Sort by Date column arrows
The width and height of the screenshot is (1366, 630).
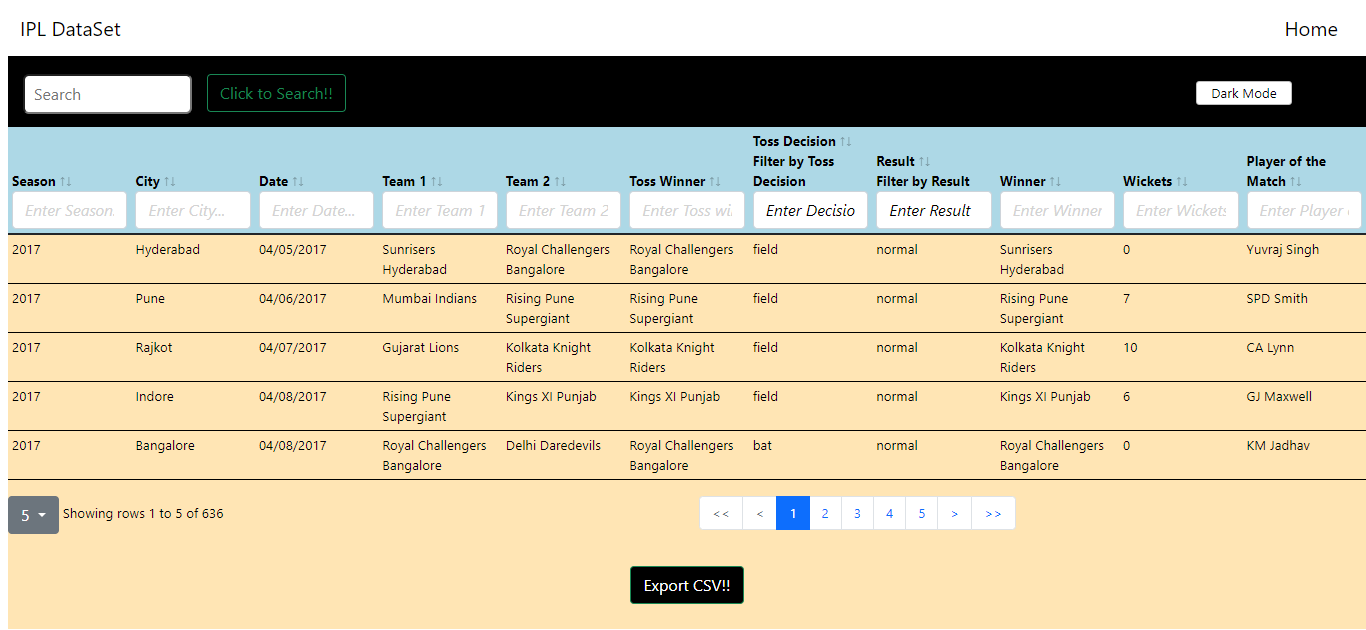coord(298,182)
